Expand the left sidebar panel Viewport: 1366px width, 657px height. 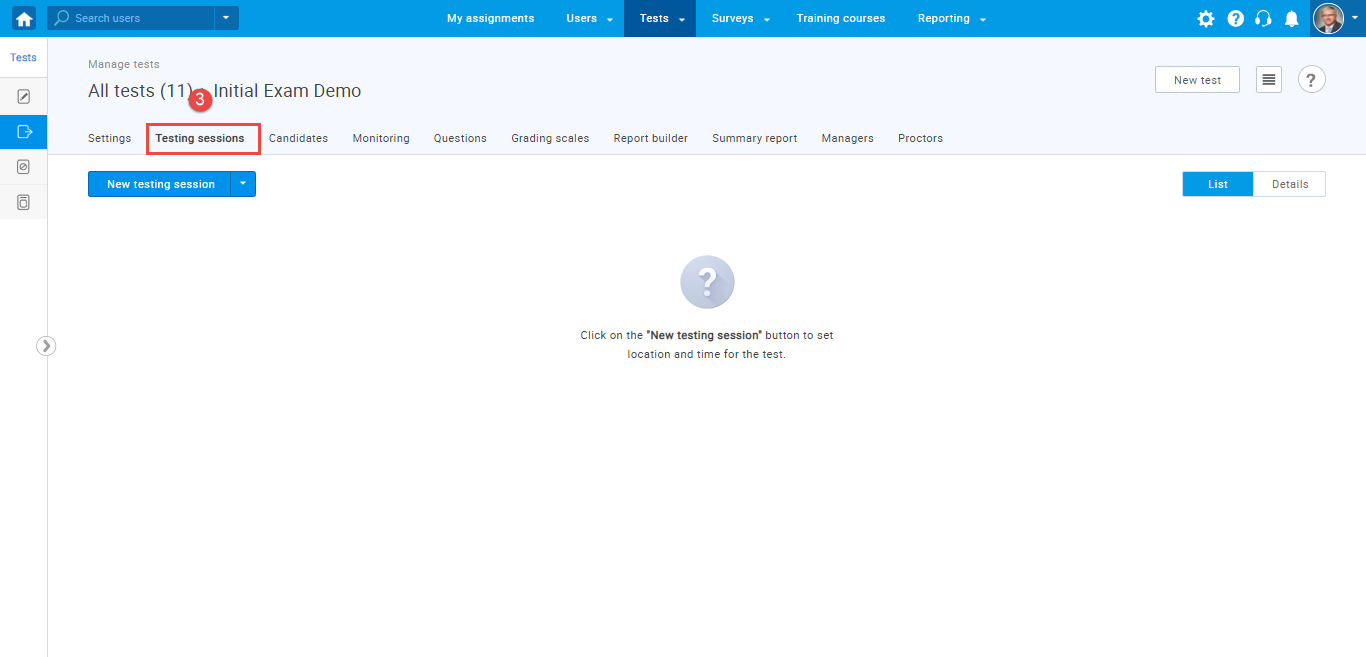(x=46, y=345)
